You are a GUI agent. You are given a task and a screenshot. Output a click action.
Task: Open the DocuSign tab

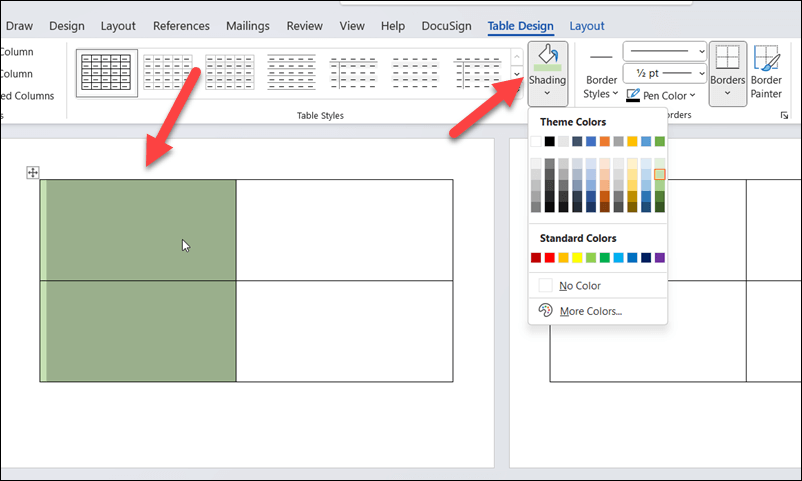pos(447,26)
